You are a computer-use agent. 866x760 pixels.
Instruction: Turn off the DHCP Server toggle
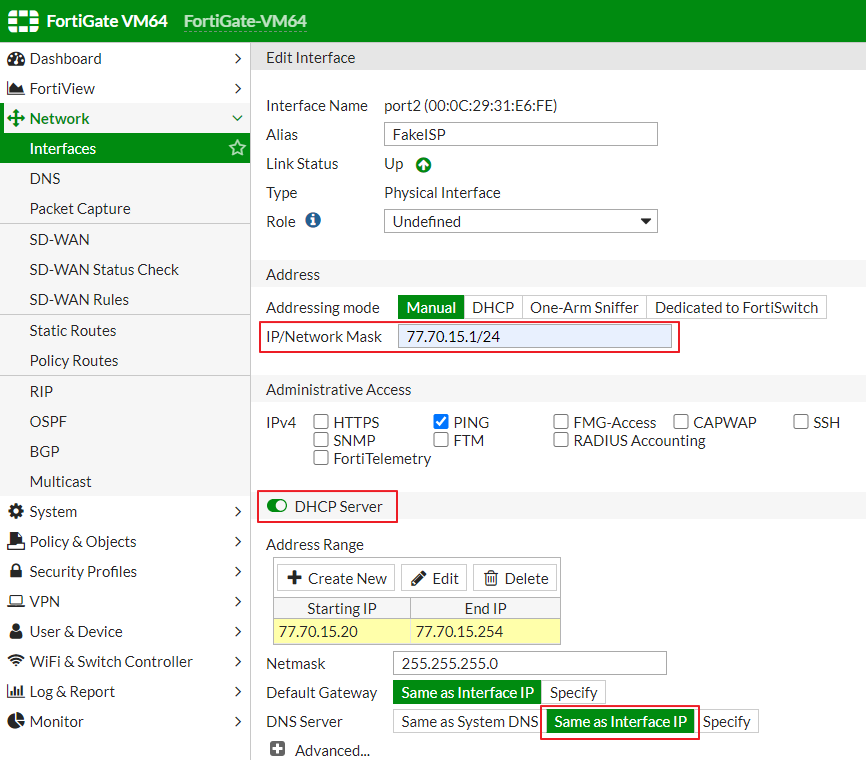pyautogui.click(x=277, y=506)
